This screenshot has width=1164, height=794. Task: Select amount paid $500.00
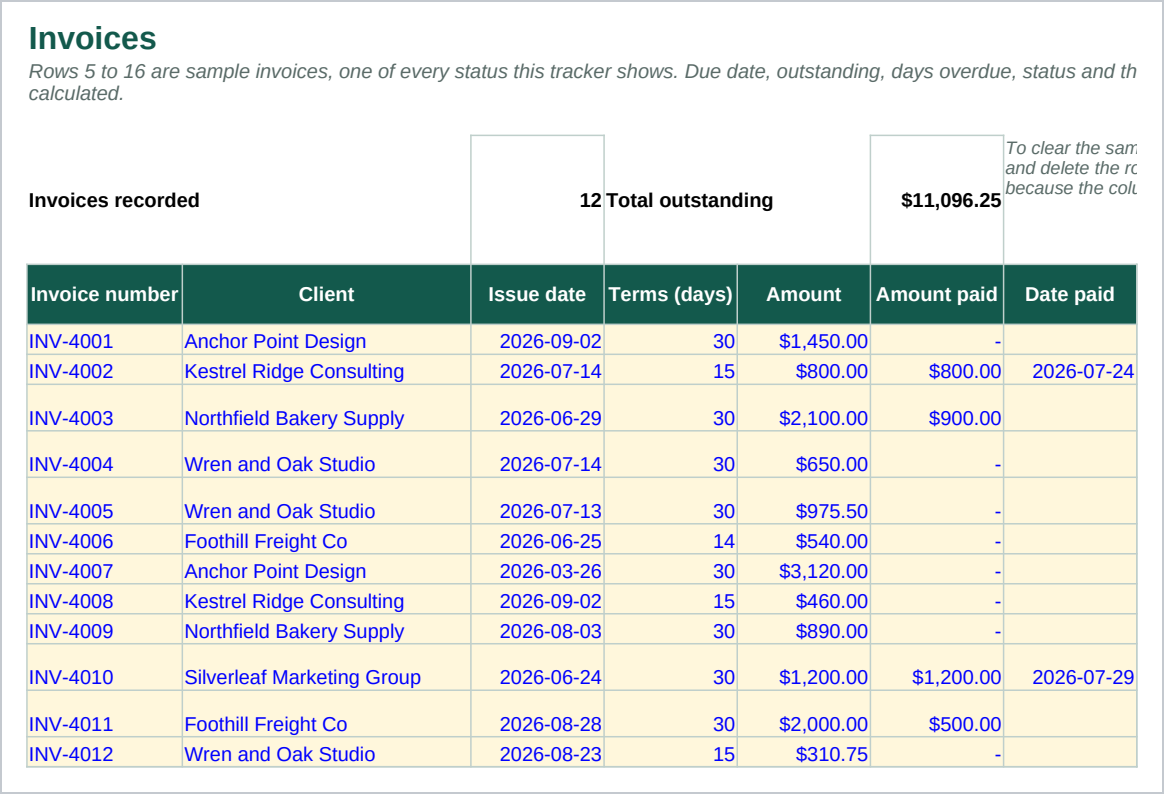tap(937, 715)
